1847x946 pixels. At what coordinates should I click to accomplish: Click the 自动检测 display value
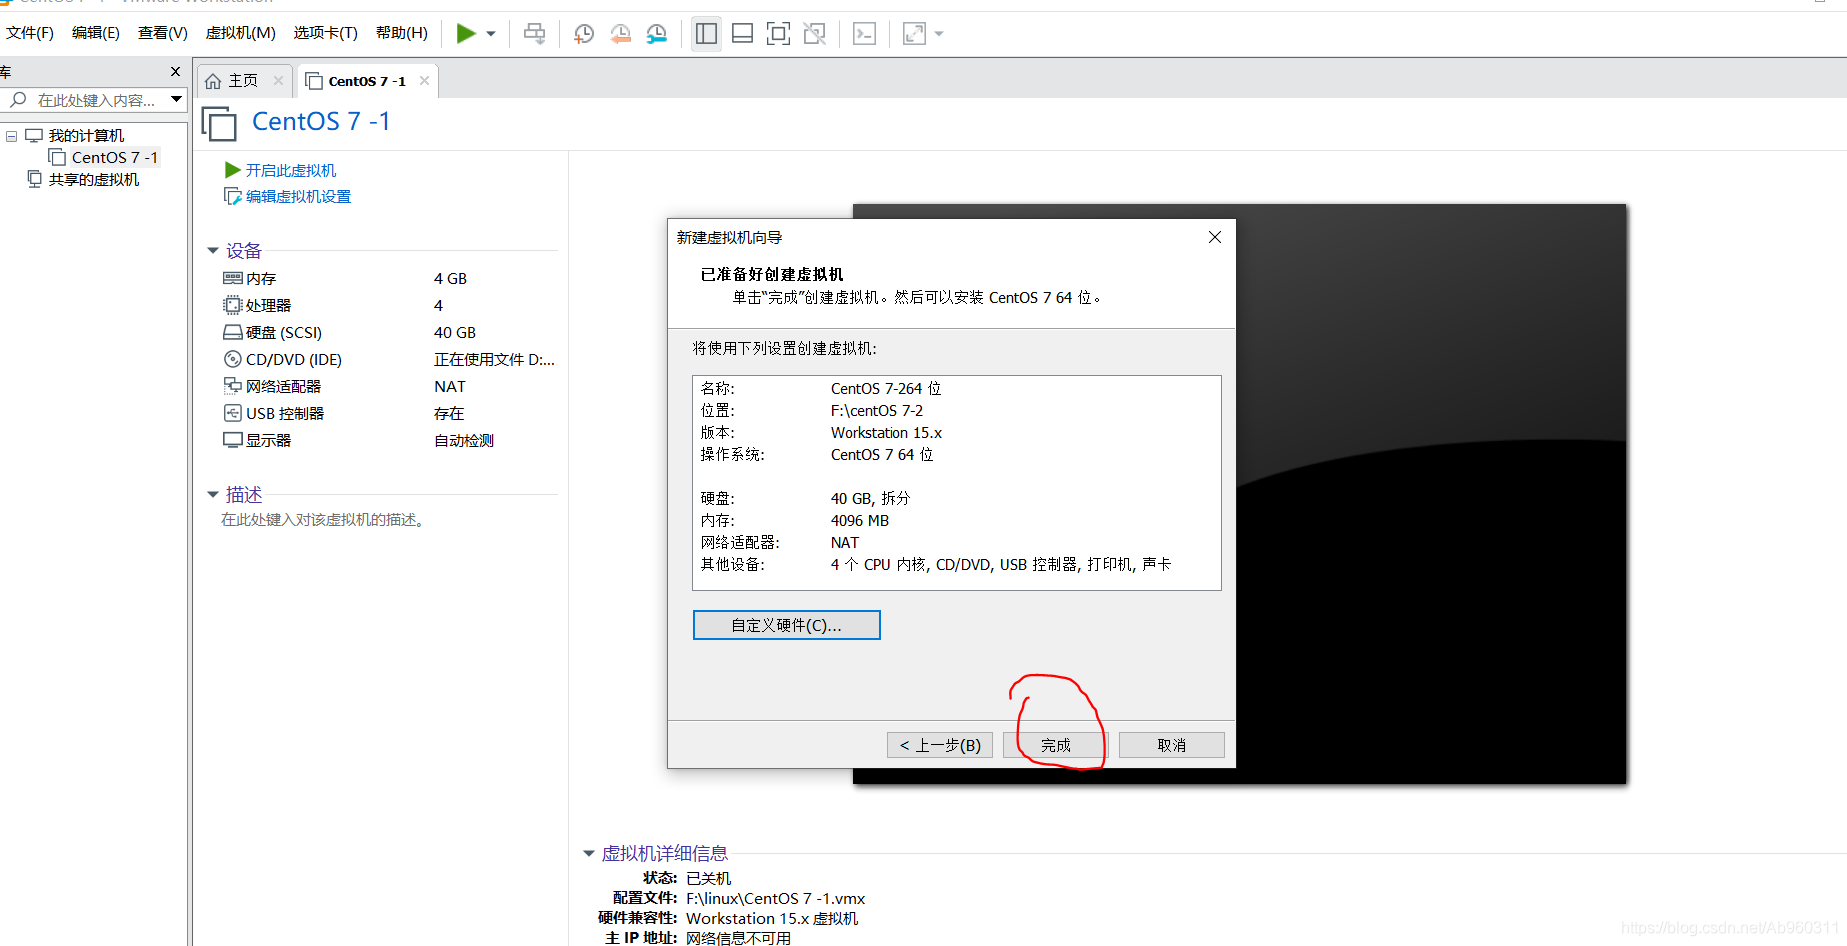tap(464, 441)
